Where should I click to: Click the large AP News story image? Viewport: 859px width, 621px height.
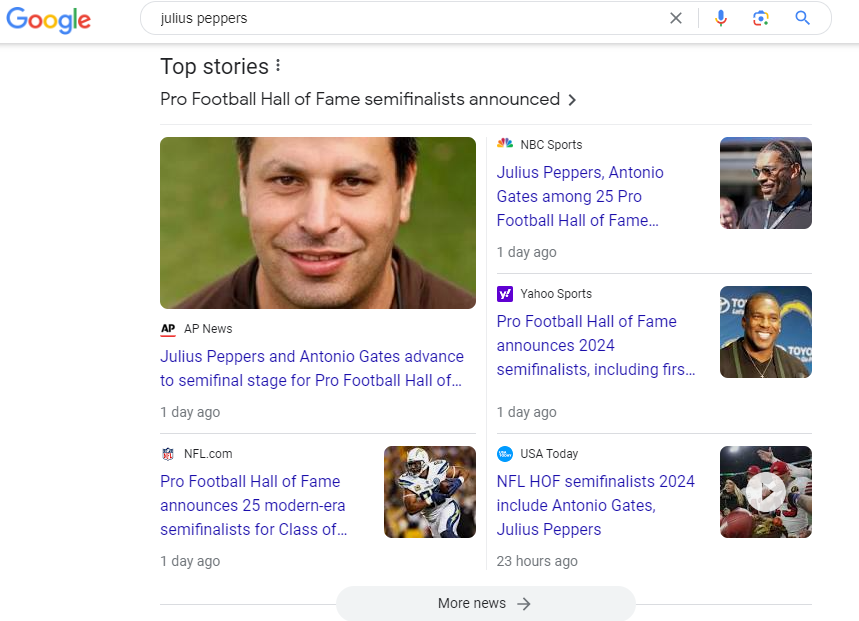coord(318,223)
